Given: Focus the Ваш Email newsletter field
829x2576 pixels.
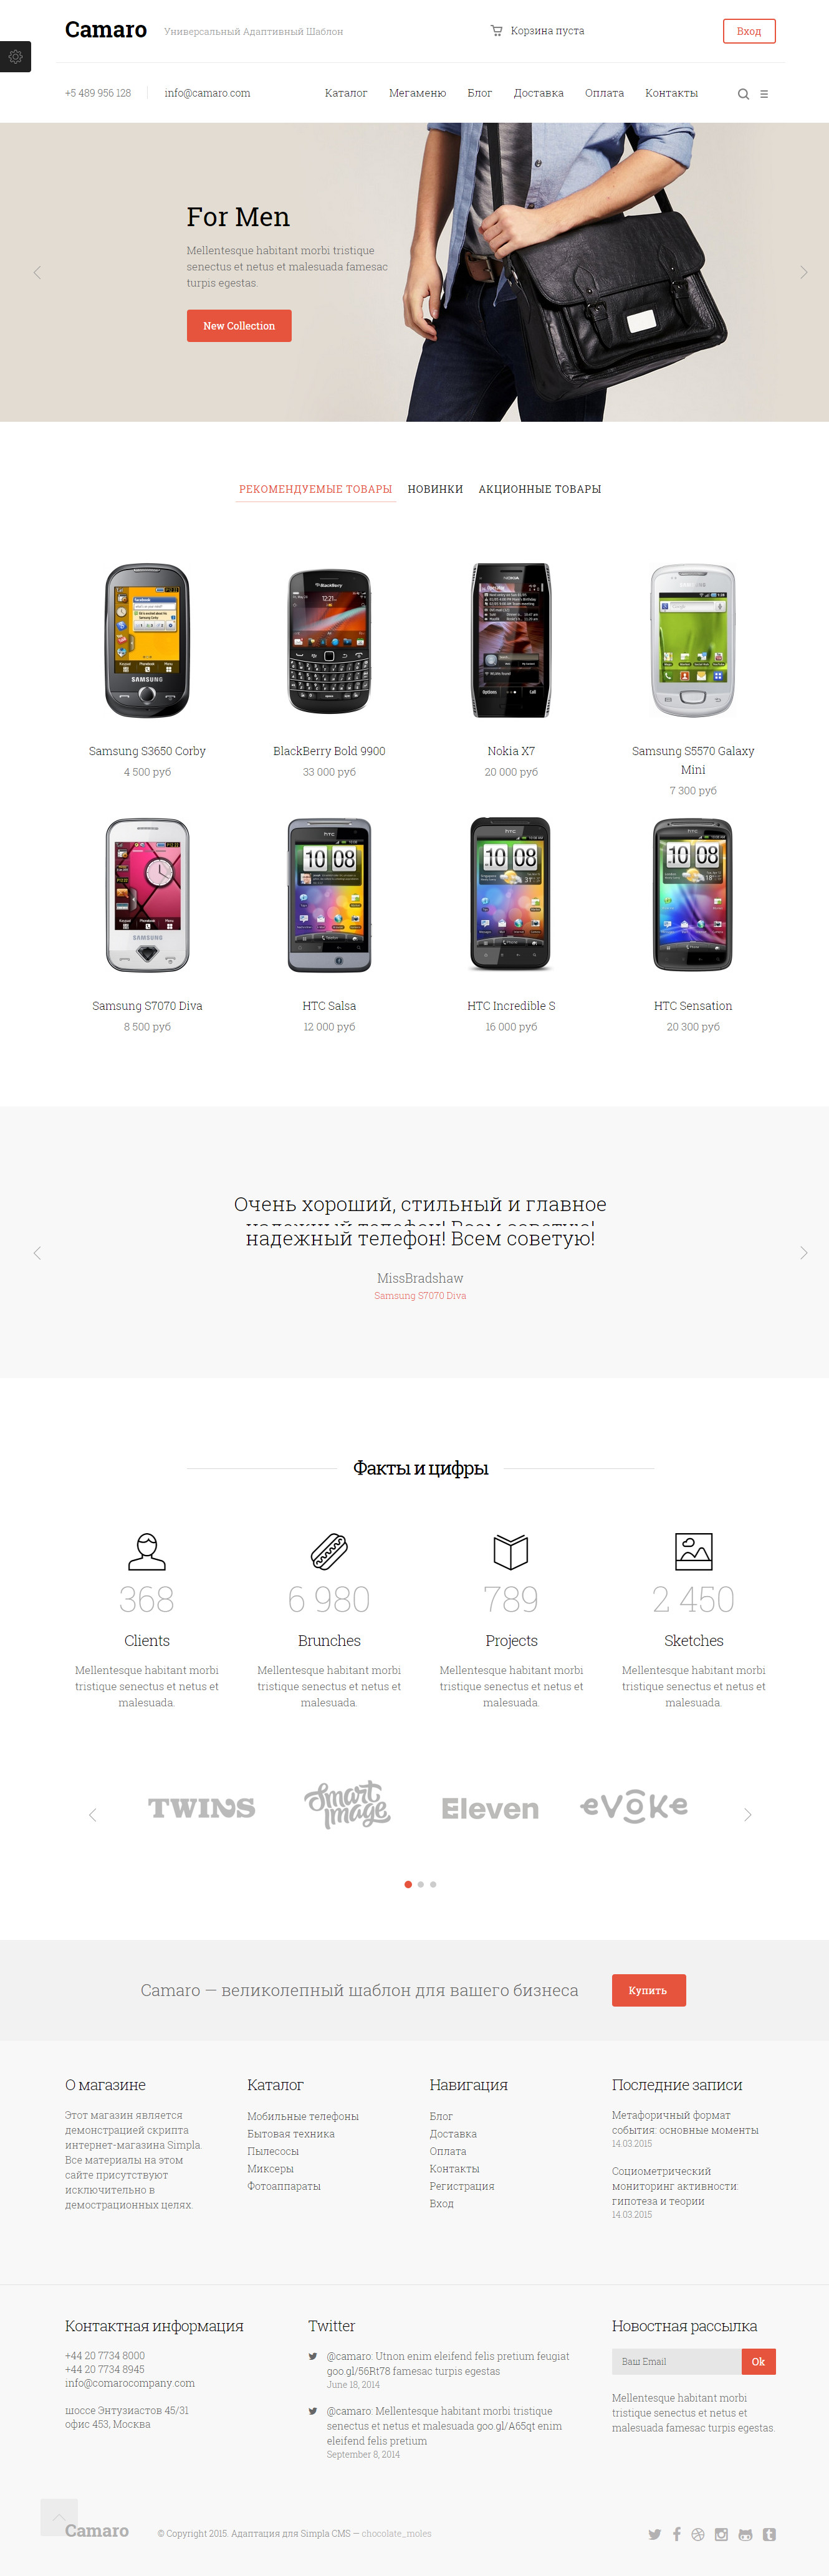Looking at the screenshot, I should point(677,2361).
